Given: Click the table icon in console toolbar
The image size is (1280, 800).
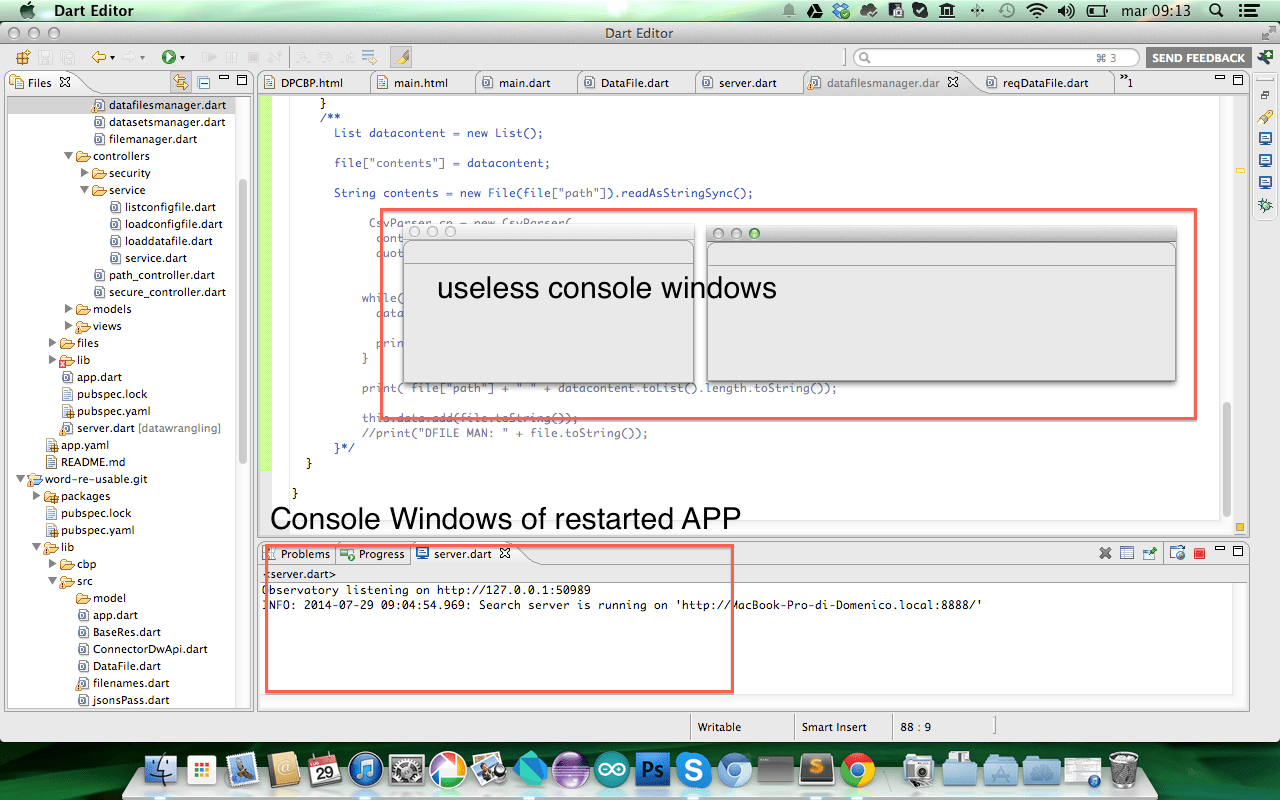Looking at the screenshot, I should [x=1127, y=553].
